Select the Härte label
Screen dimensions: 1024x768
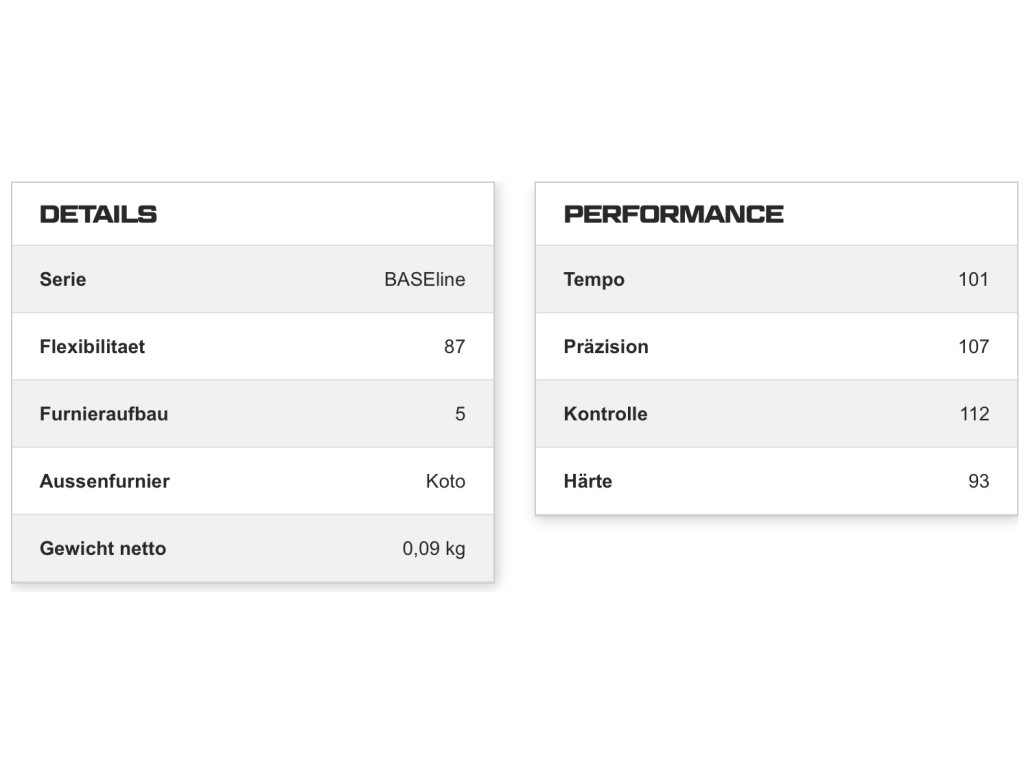588,481
